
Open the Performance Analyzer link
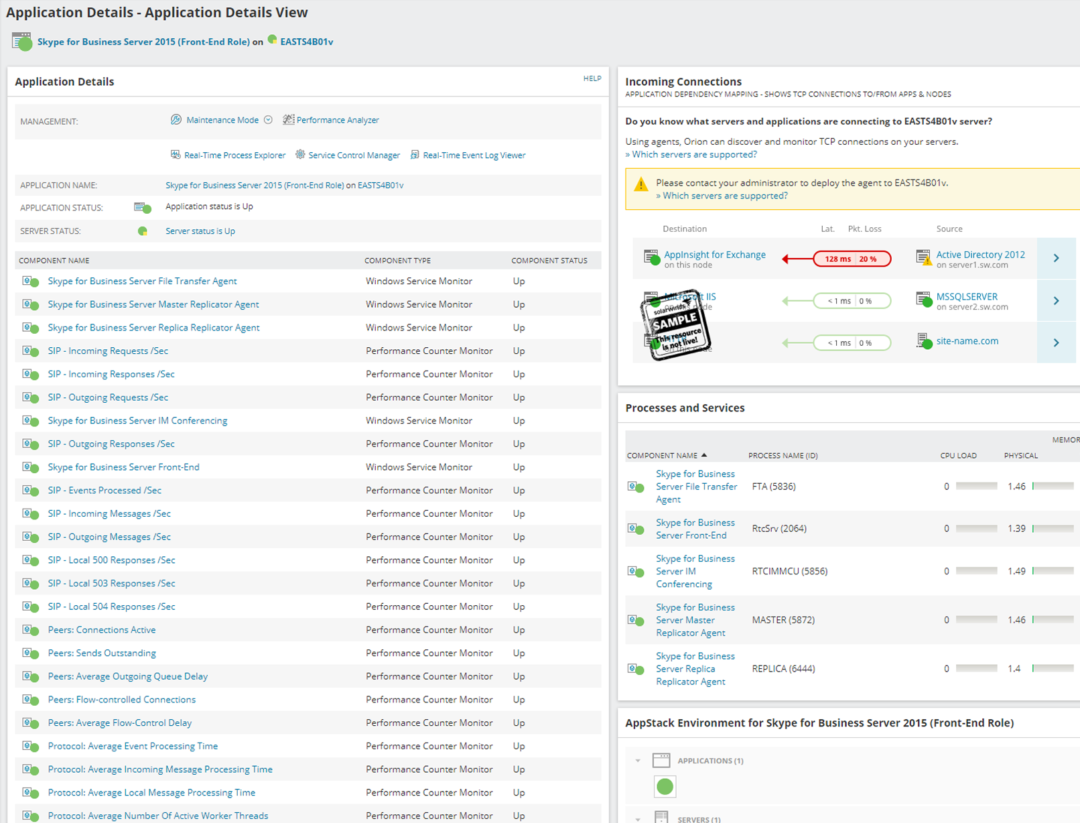point(338,120)
